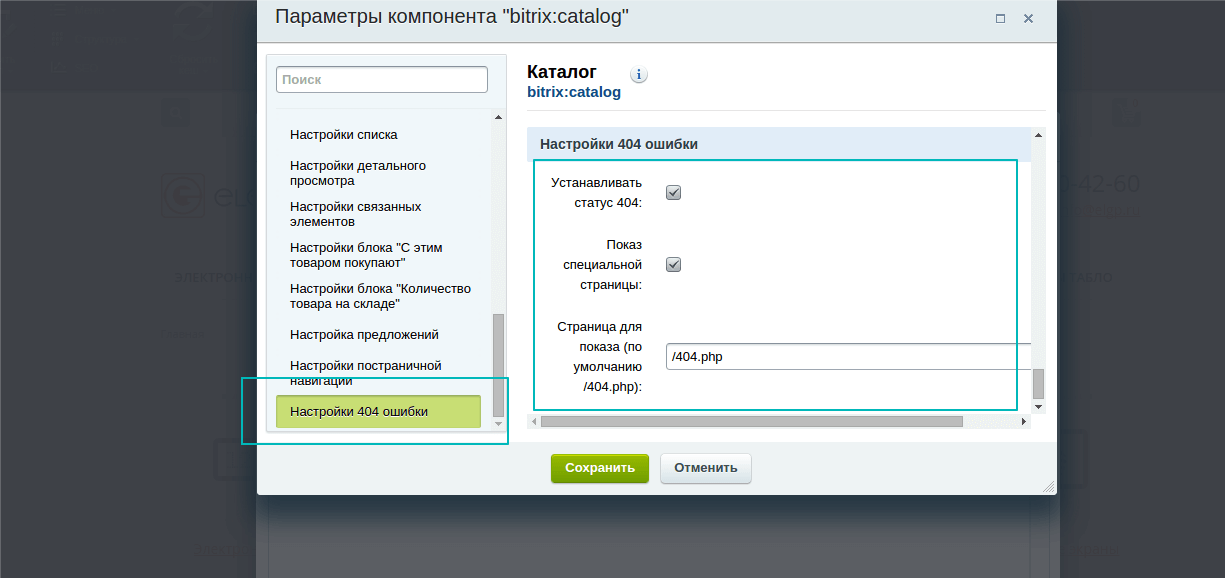Click the left list scroll-down arrow
This screenshot has width=1225, height=578.
(498, 425)
